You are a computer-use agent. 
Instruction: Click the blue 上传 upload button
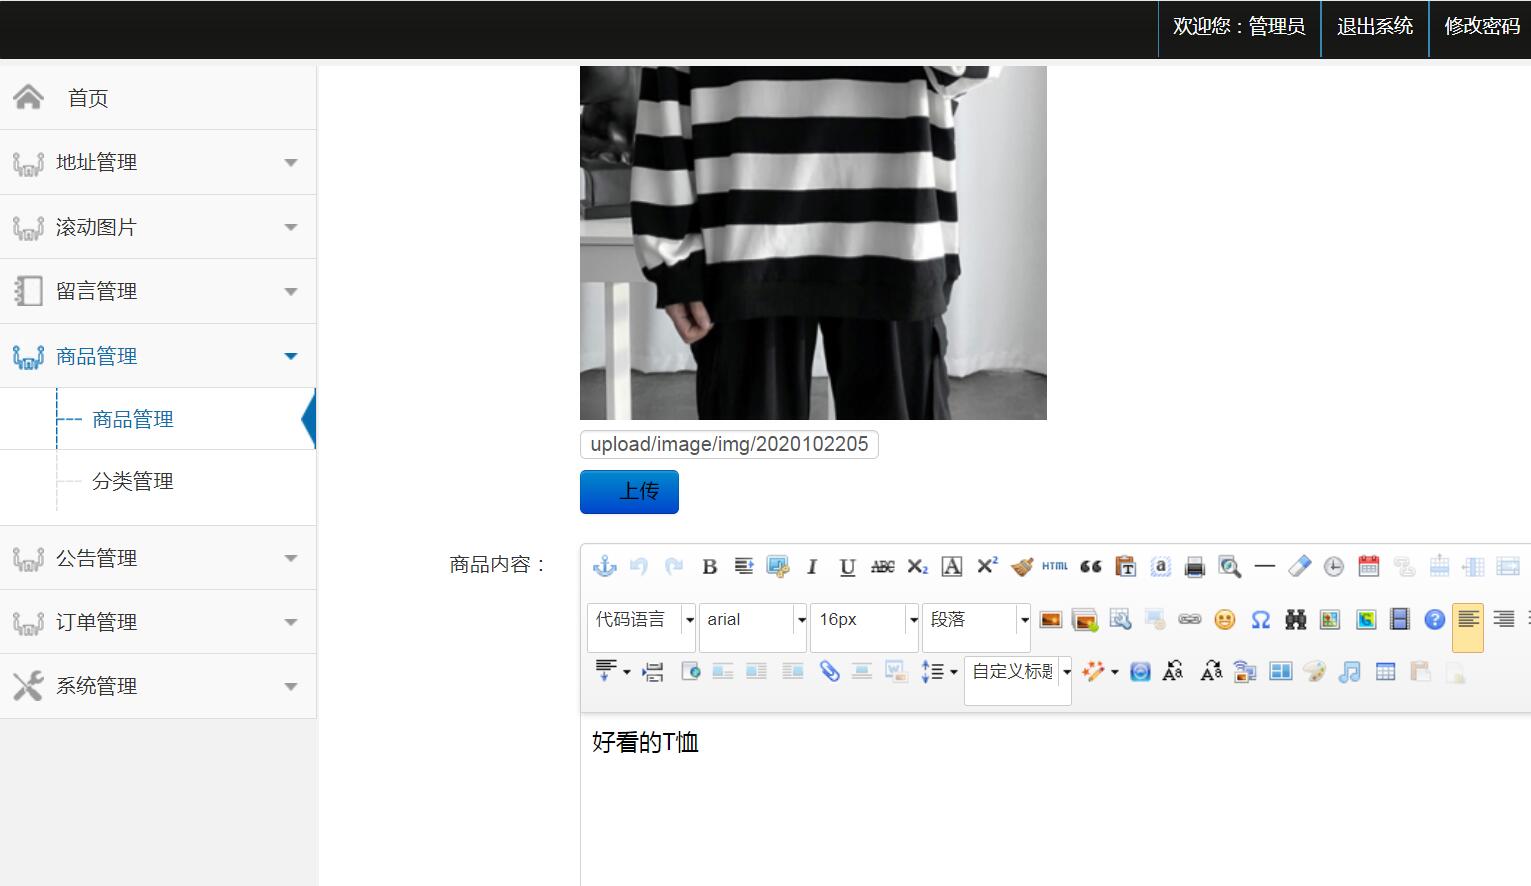pos(629,492)
